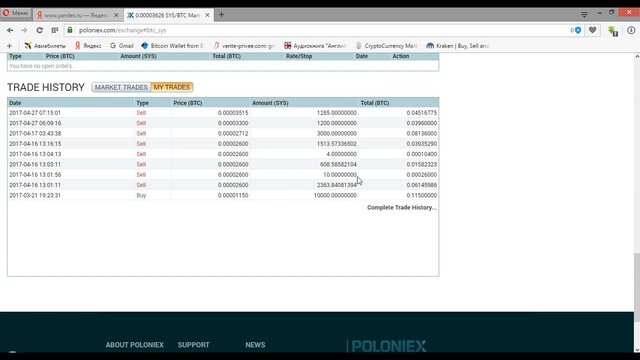Go forward to next page
640x360 pixels.
tap(24, 30)
